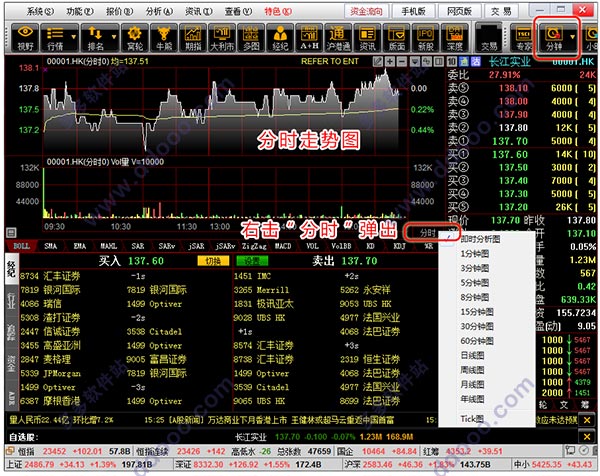Select the MACD indicator tab
Screen dimensions: 600x476
pos(284,246)
